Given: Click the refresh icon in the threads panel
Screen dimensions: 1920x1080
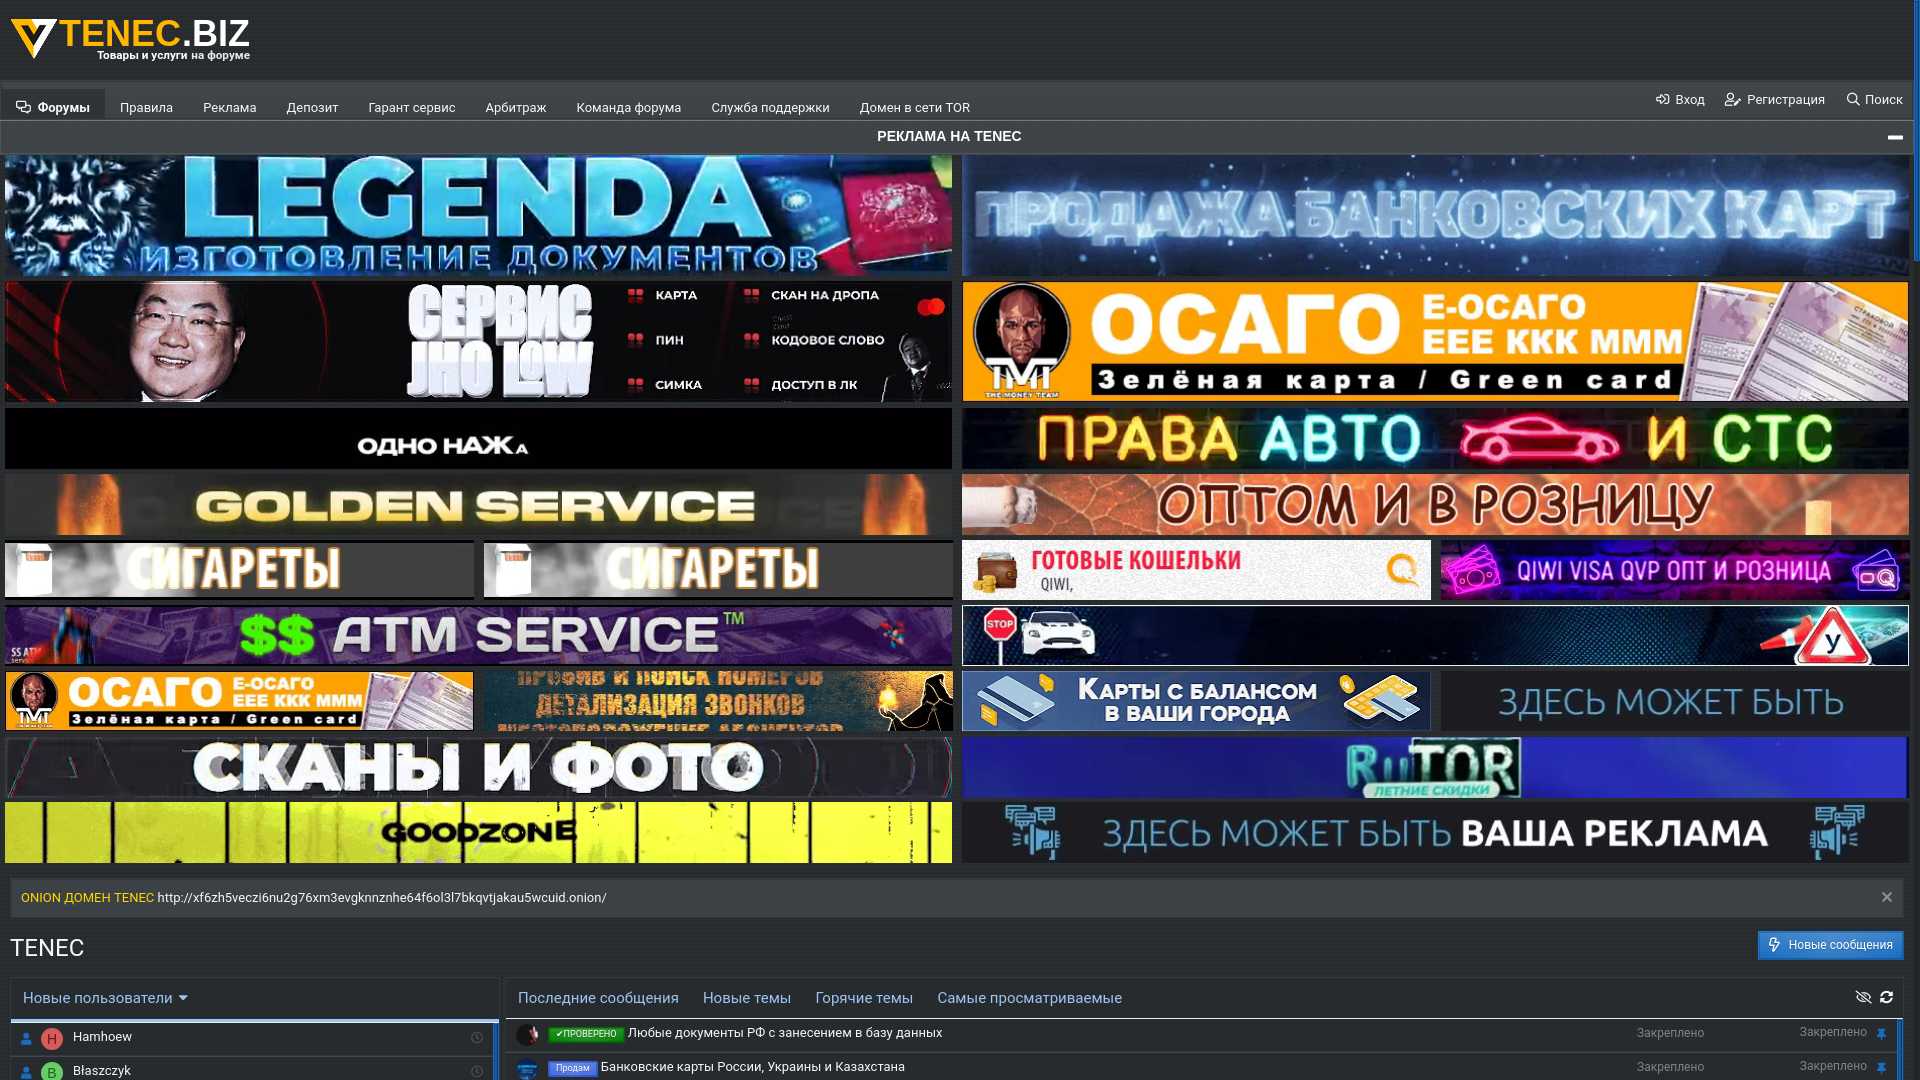Looking at the screenshot, I should [1886, 997].
